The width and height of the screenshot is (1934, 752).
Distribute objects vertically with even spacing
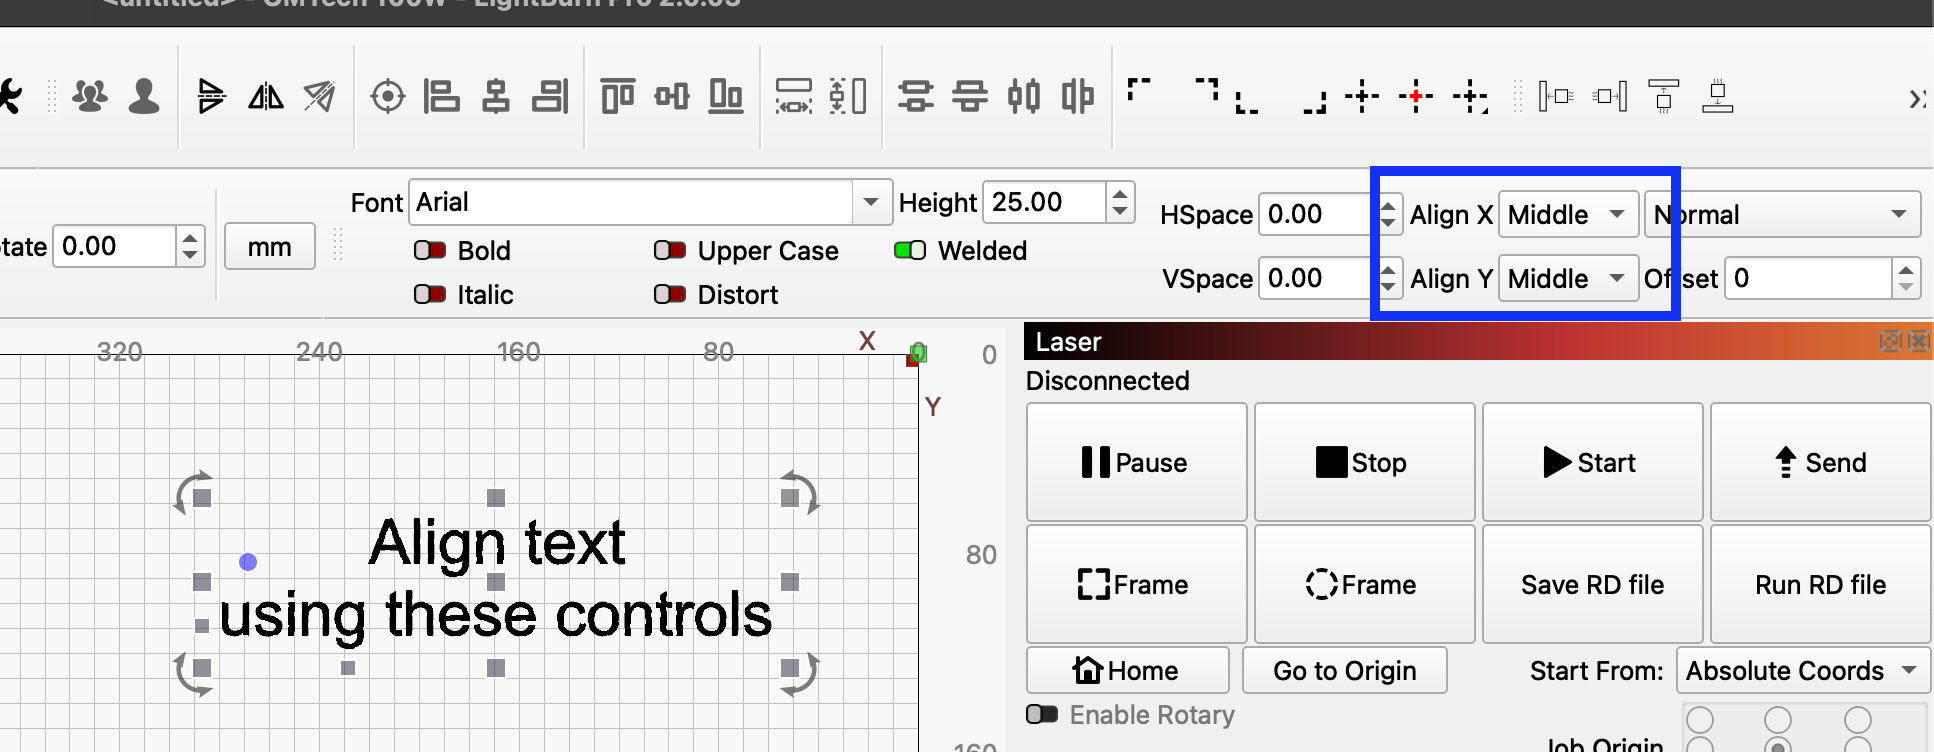click(916, 96)
